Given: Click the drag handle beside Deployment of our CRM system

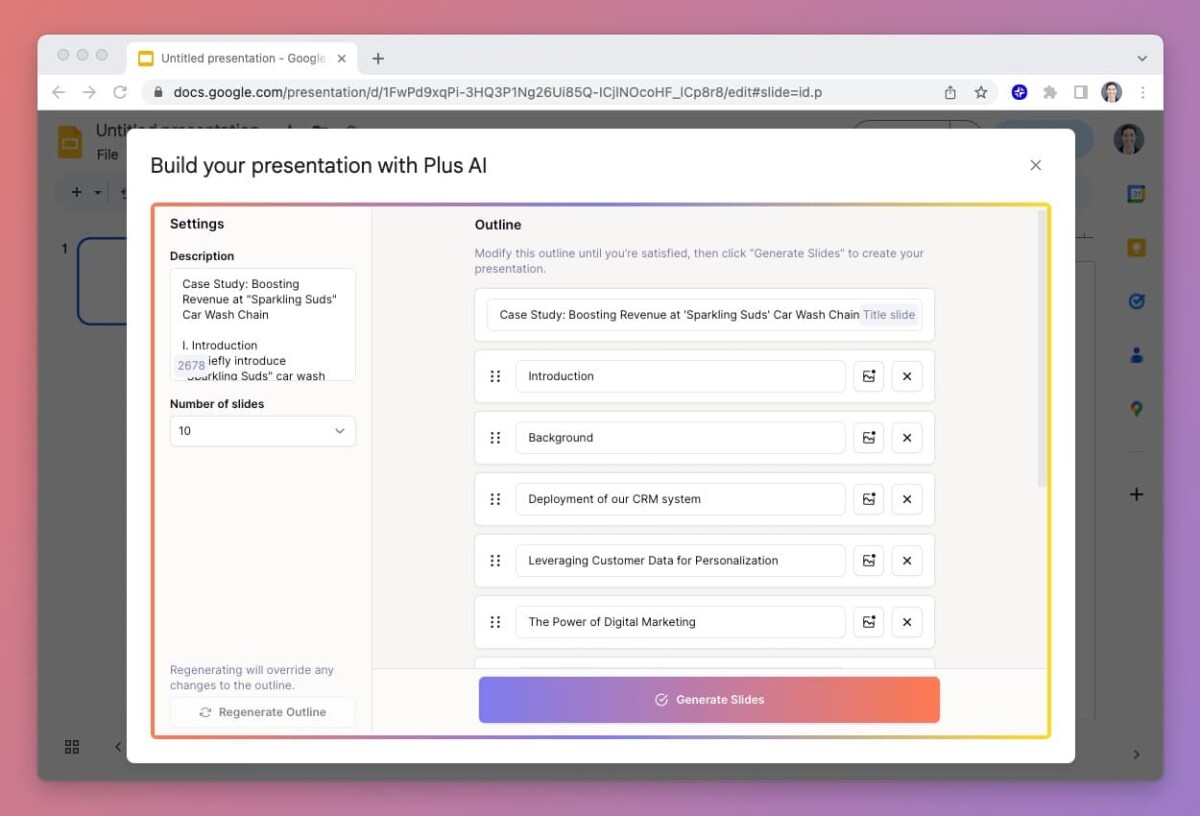Looking at the screenshot, I should tap(495, 499).
